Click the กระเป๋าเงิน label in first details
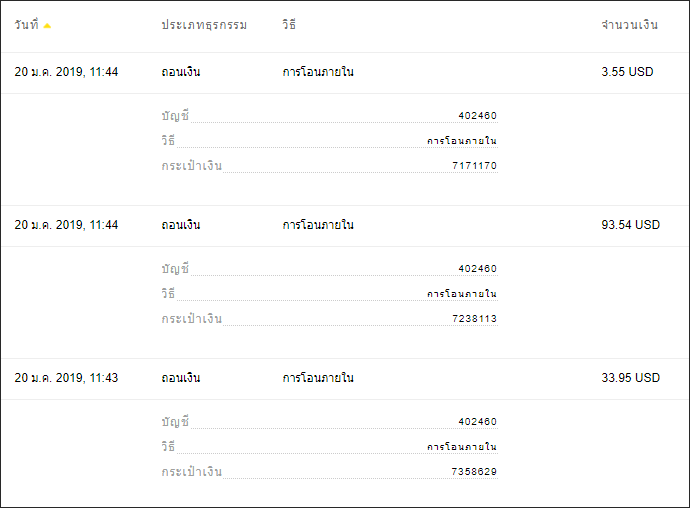This screenshot has width=690, height=508. tap(191, 166)
